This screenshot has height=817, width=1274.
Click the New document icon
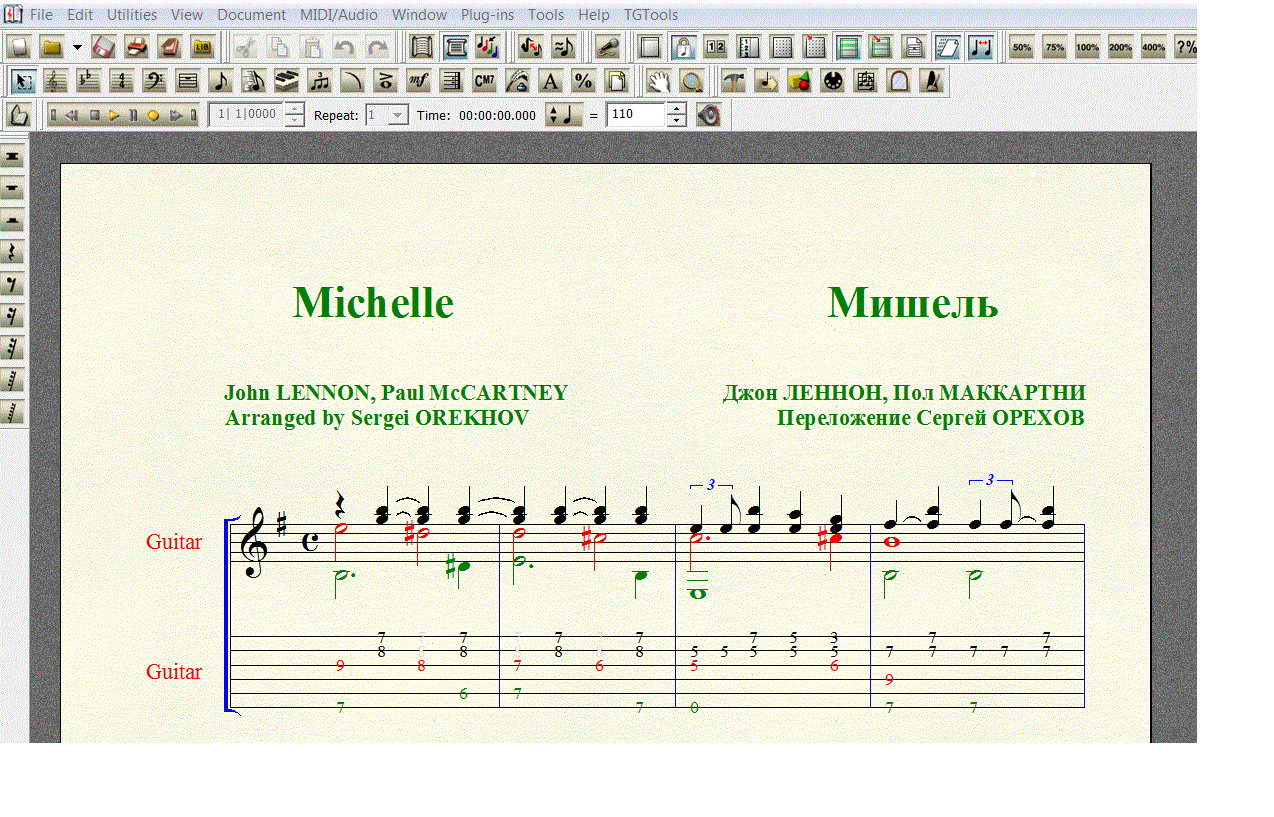20,47
